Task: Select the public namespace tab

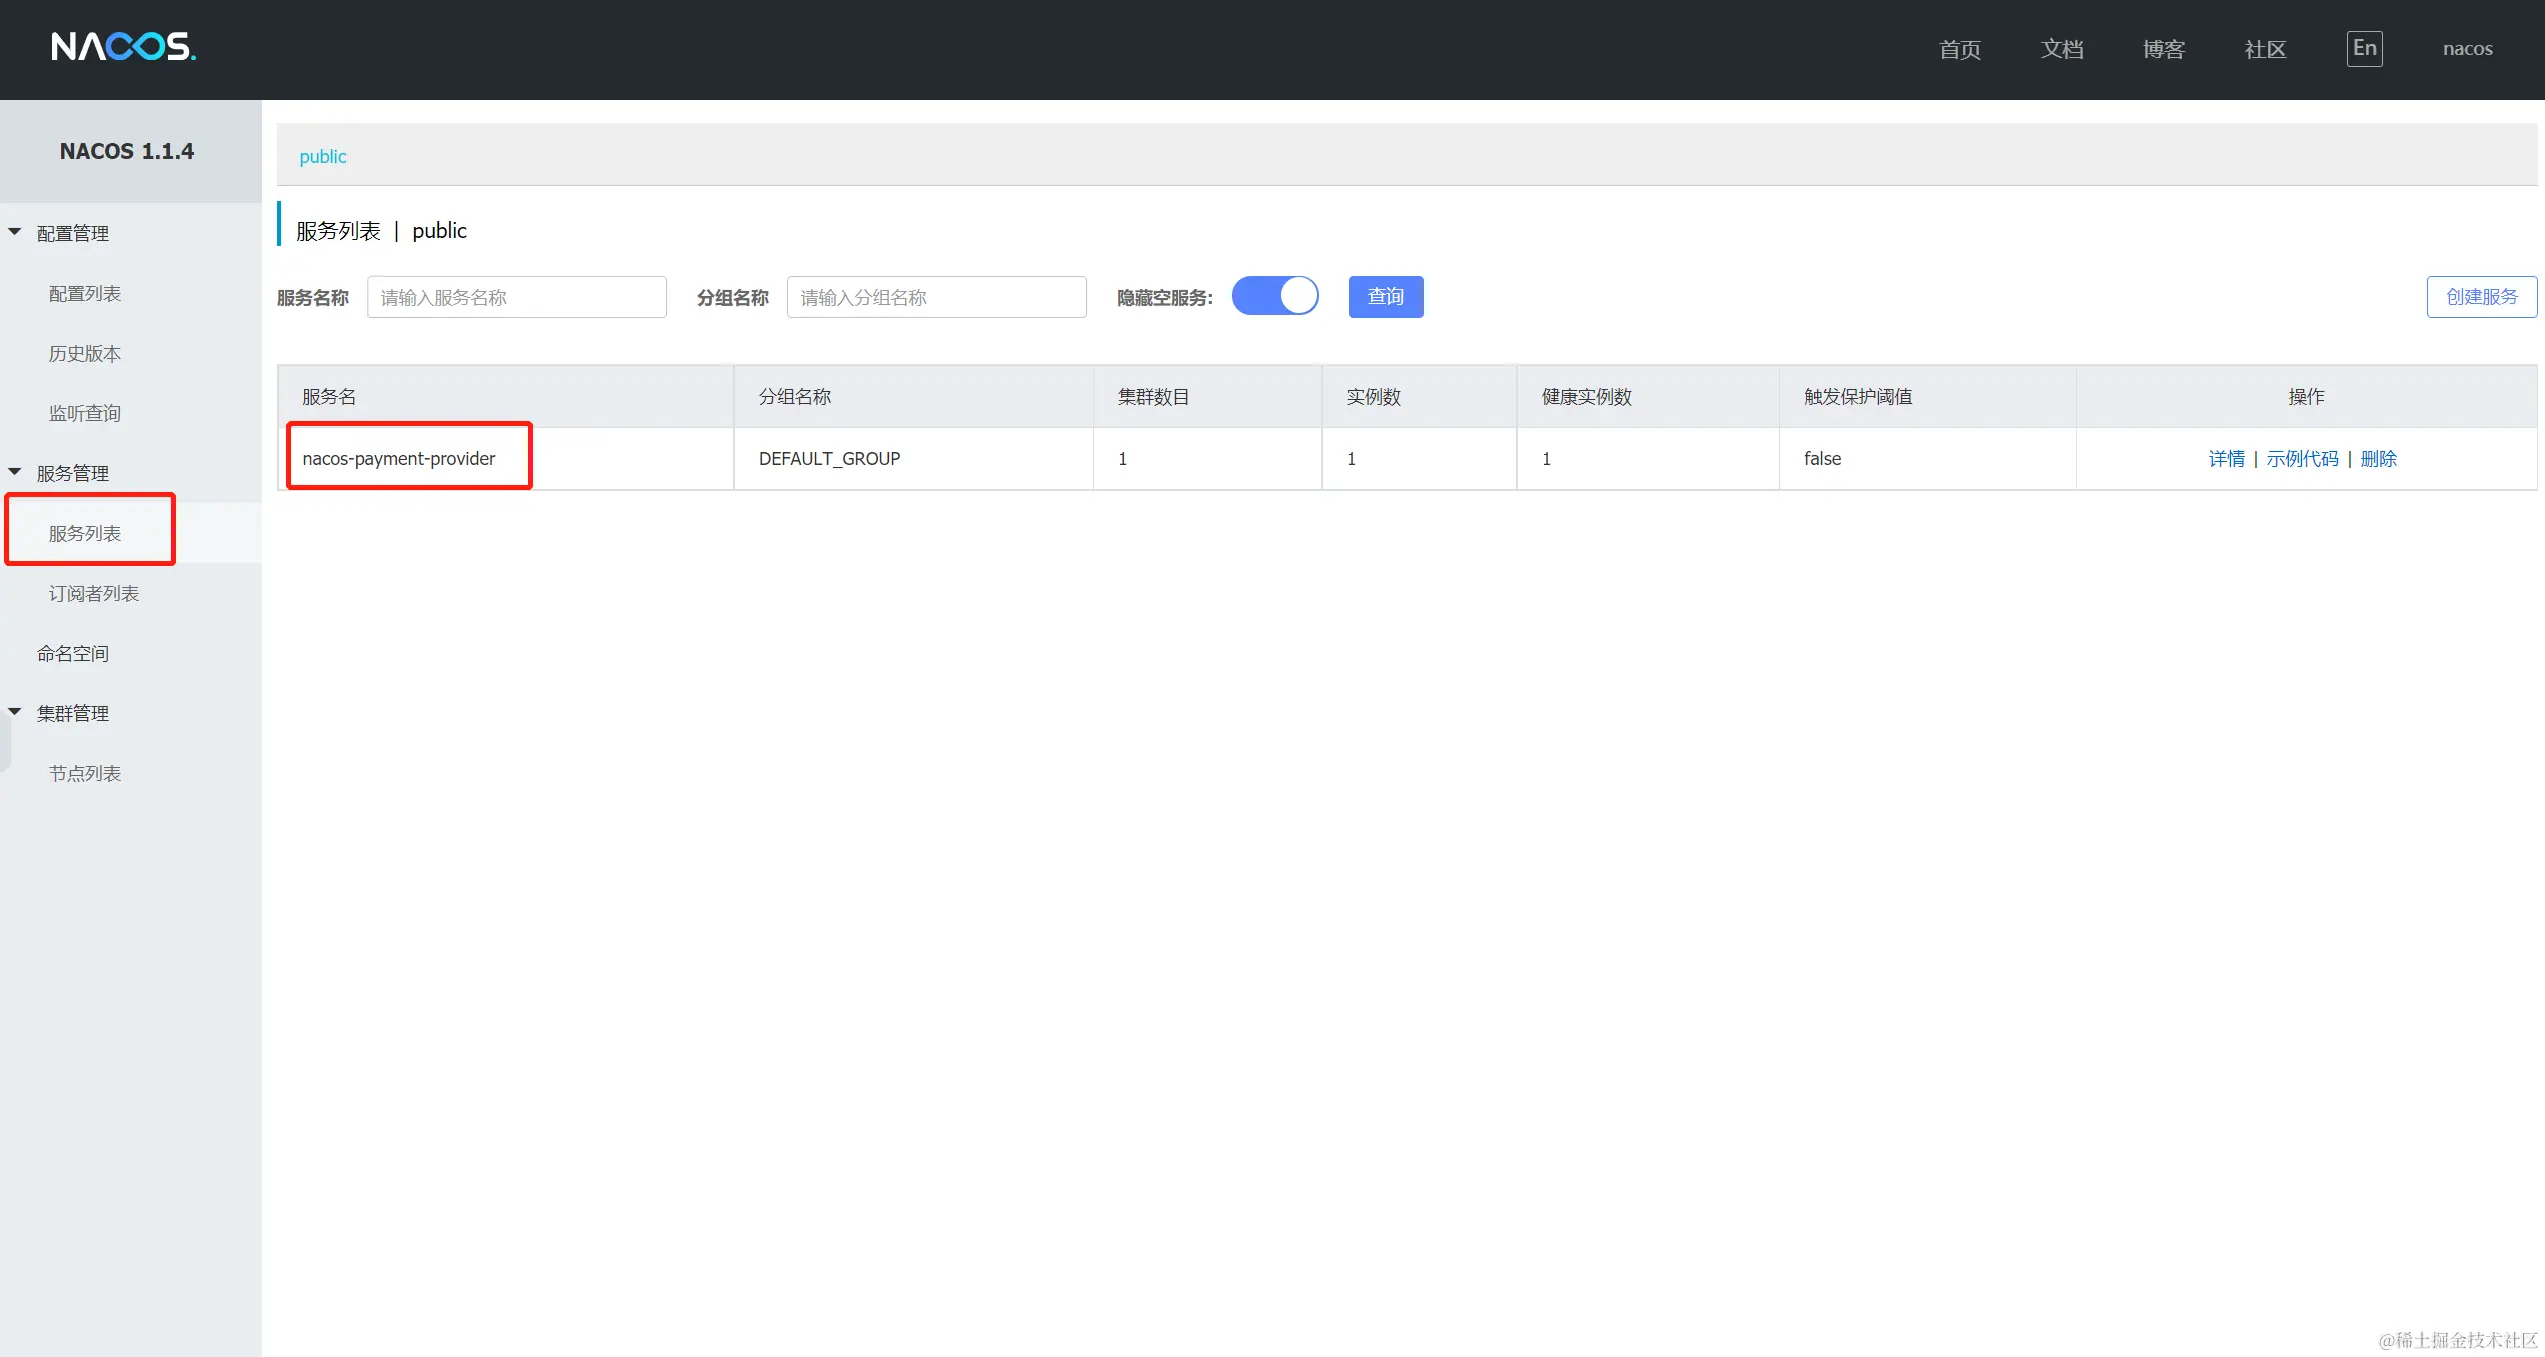Action: tap(323, 156)
